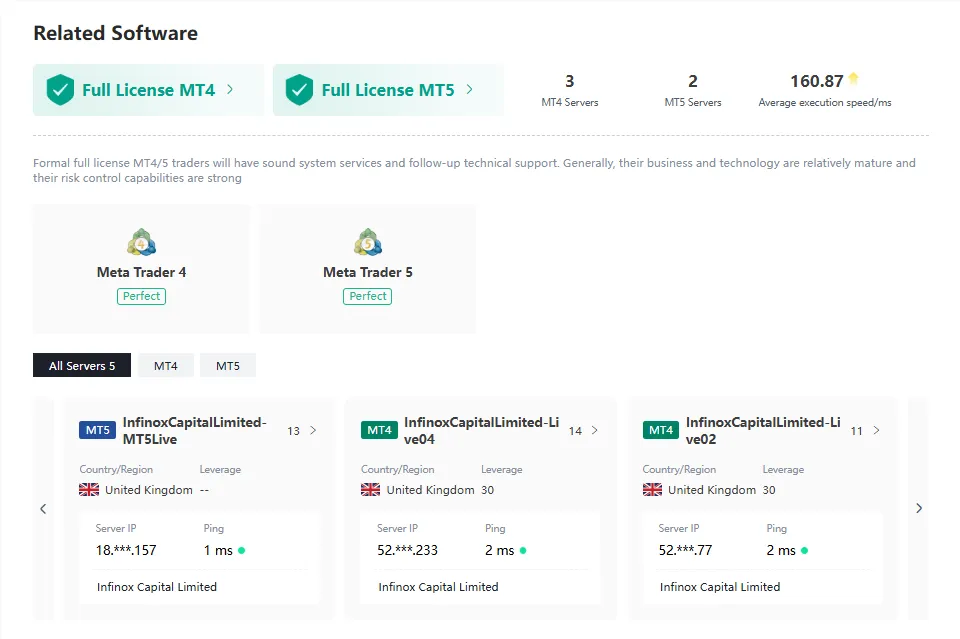Click leverage value 30 on Live02 card
The image size is (960, 639).
pos(769,490)
